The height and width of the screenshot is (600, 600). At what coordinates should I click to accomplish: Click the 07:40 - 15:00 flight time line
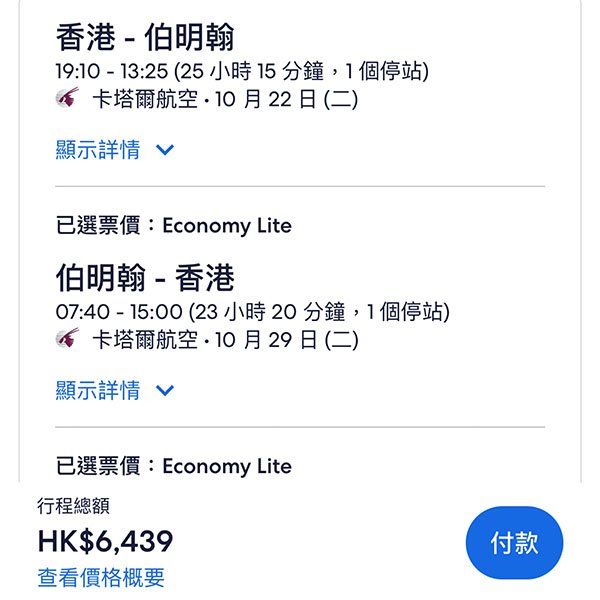(x=252, y=312)
